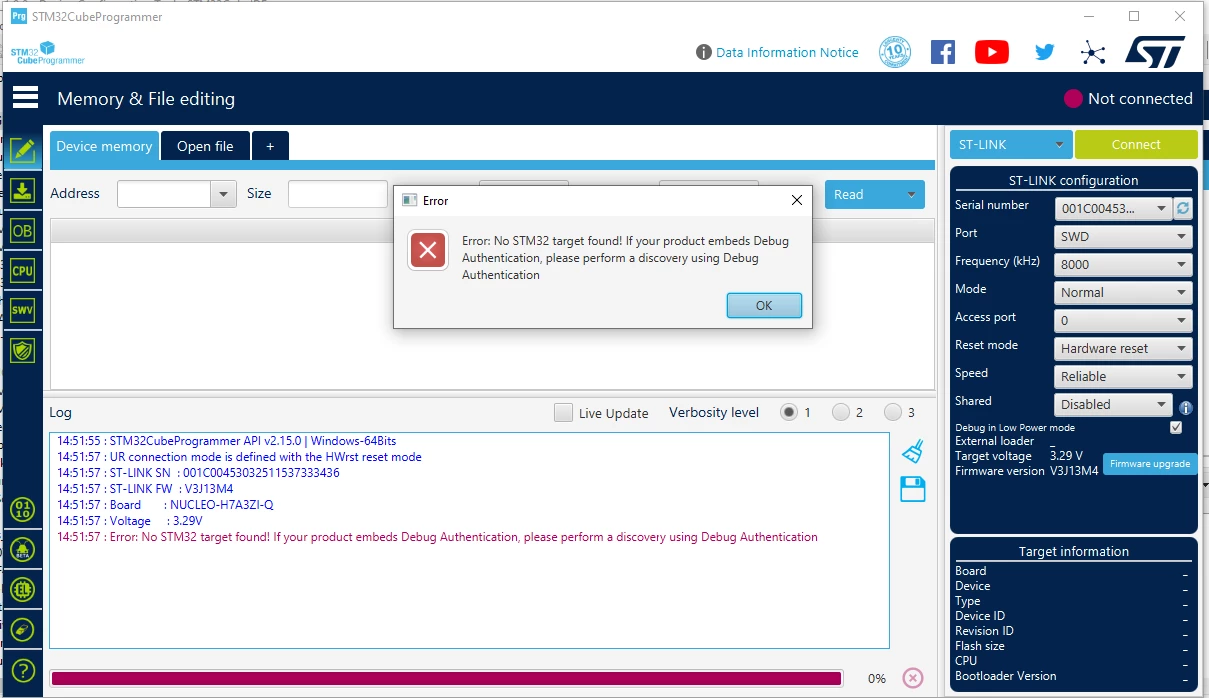Click the ST logo in header
Viewport: 1209px width, 698px height.
tap(1155, 52)
